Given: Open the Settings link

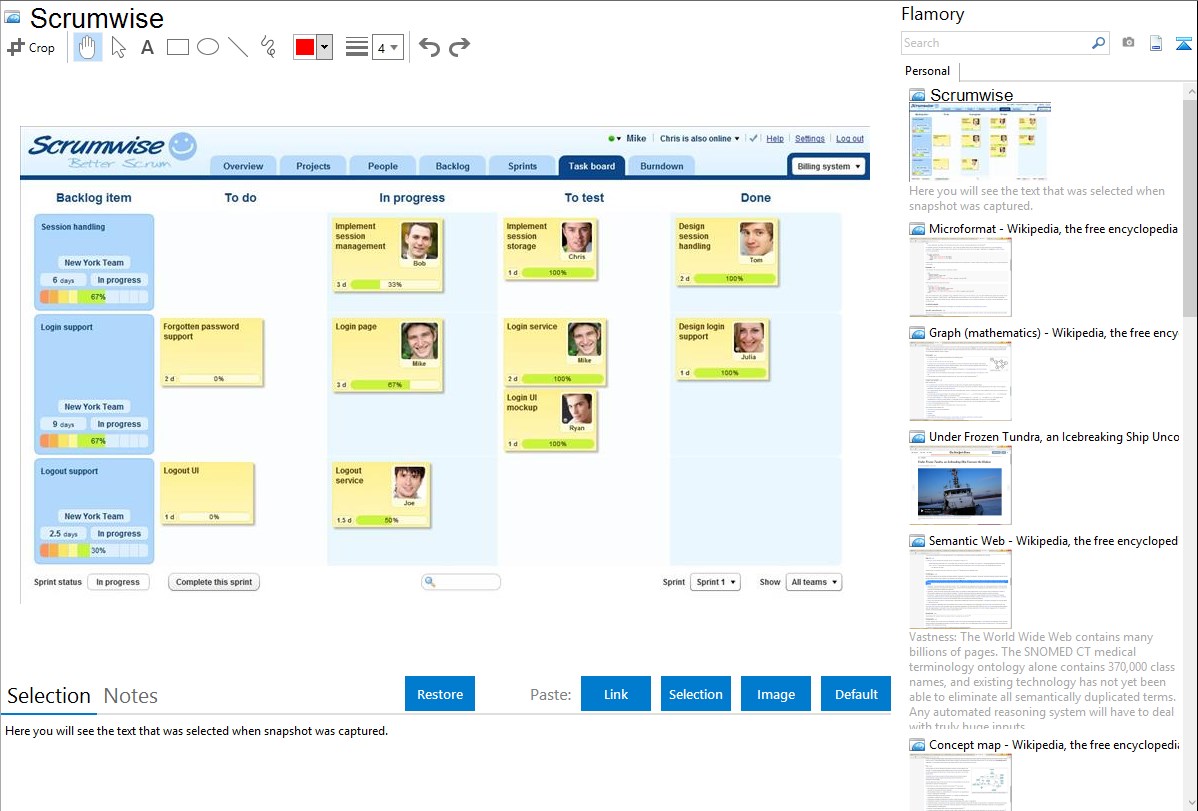Looking at the screenshot, I should pyautogui.click(x=810, y=138).
